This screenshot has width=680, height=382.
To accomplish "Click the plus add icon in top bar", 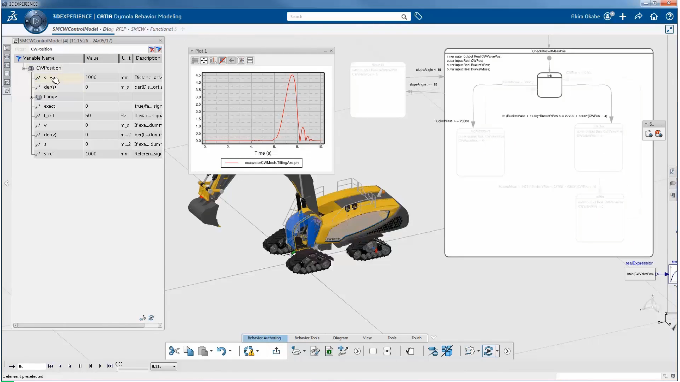I will click(623, 16).
